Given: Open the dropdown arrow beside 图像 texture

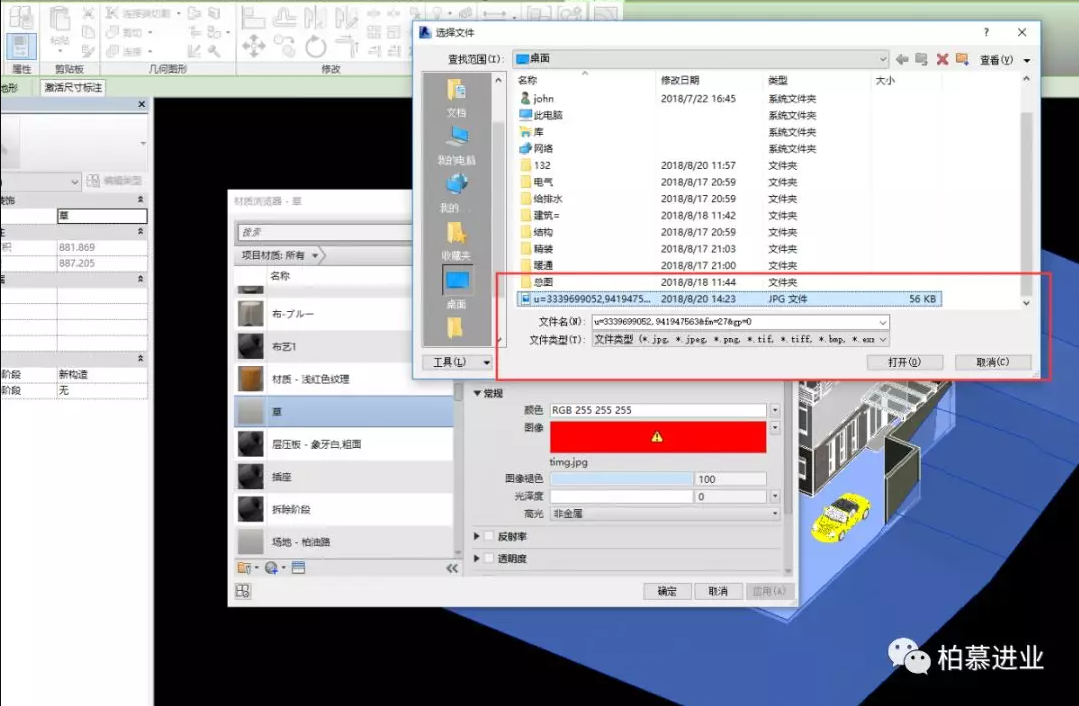Looking at the screenshot, I should (x=774, y=427).
